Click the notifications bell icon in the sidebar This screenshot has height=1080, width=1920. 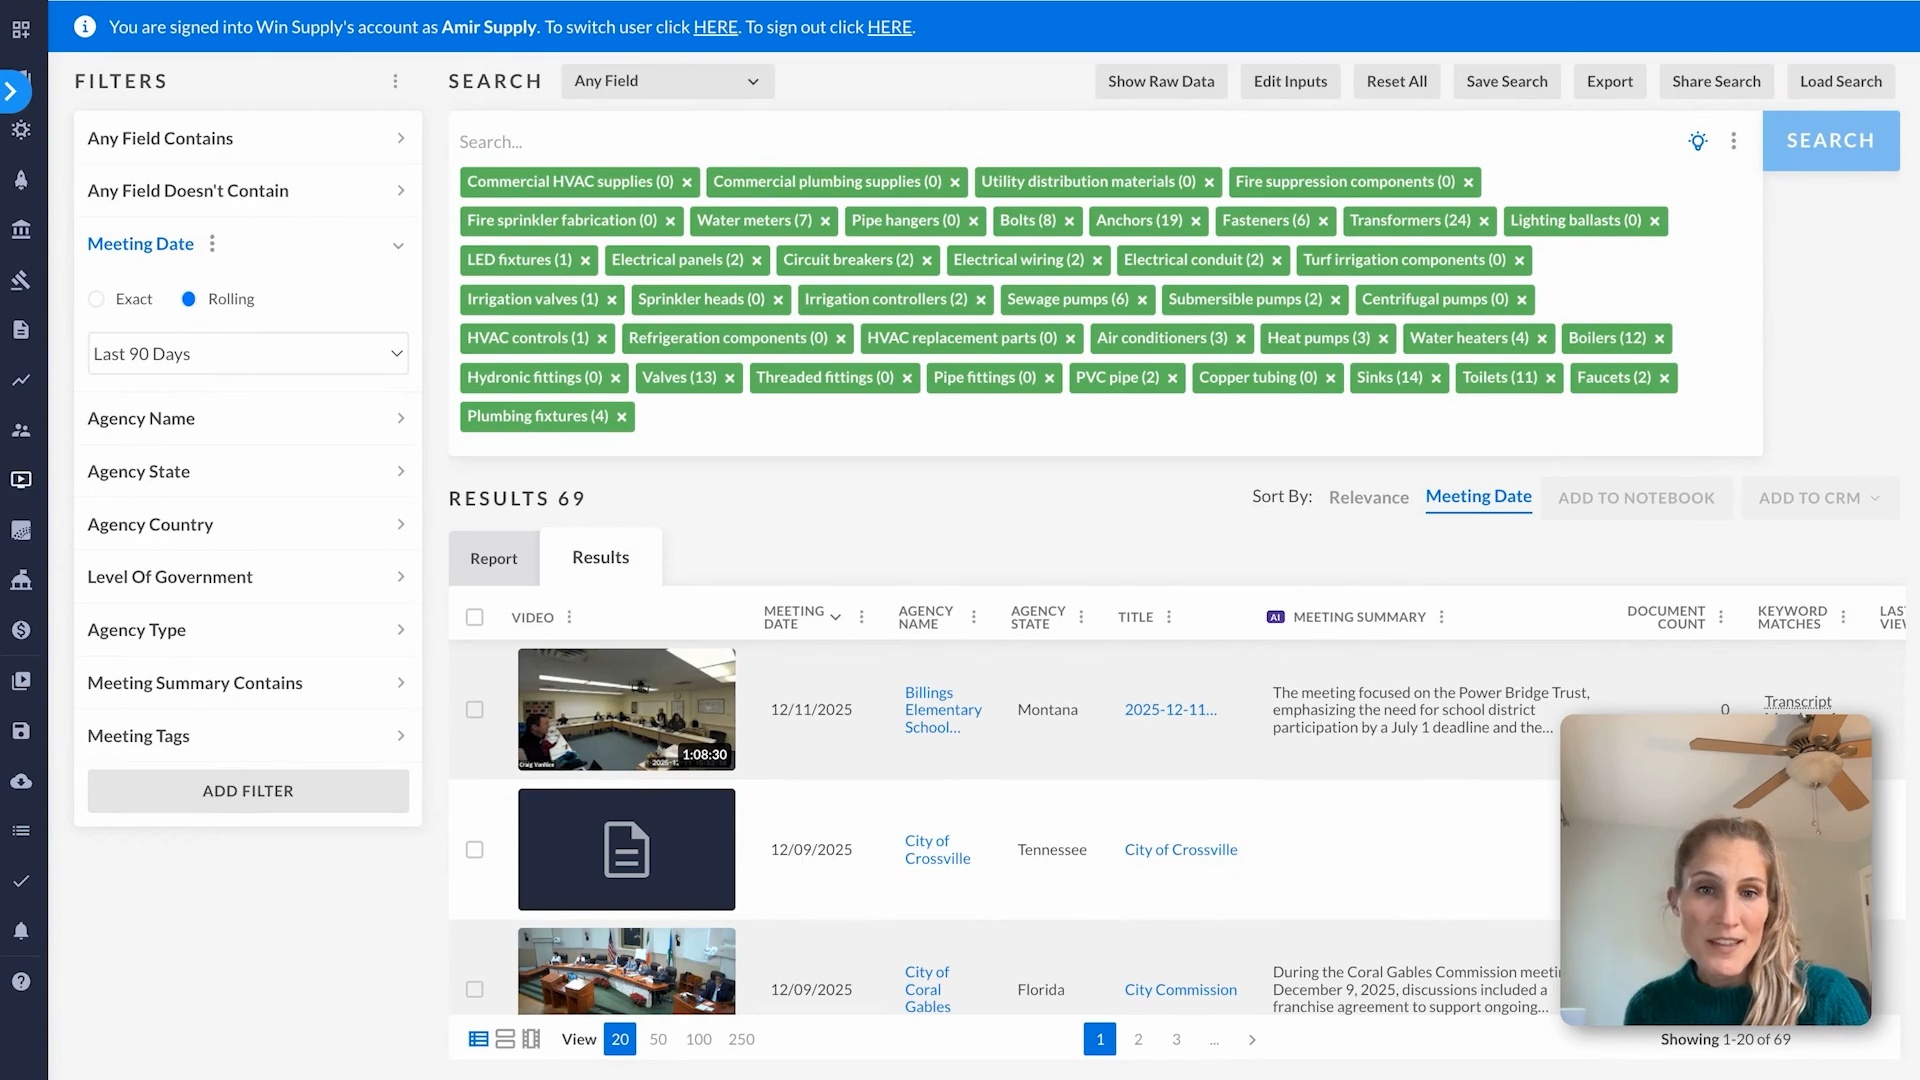pos(21,931)
